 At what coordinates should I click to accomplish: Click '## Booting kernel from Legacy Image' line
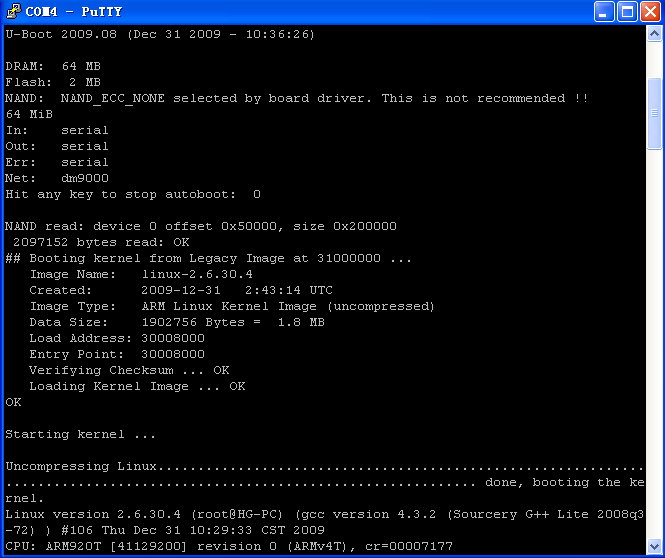208,259
